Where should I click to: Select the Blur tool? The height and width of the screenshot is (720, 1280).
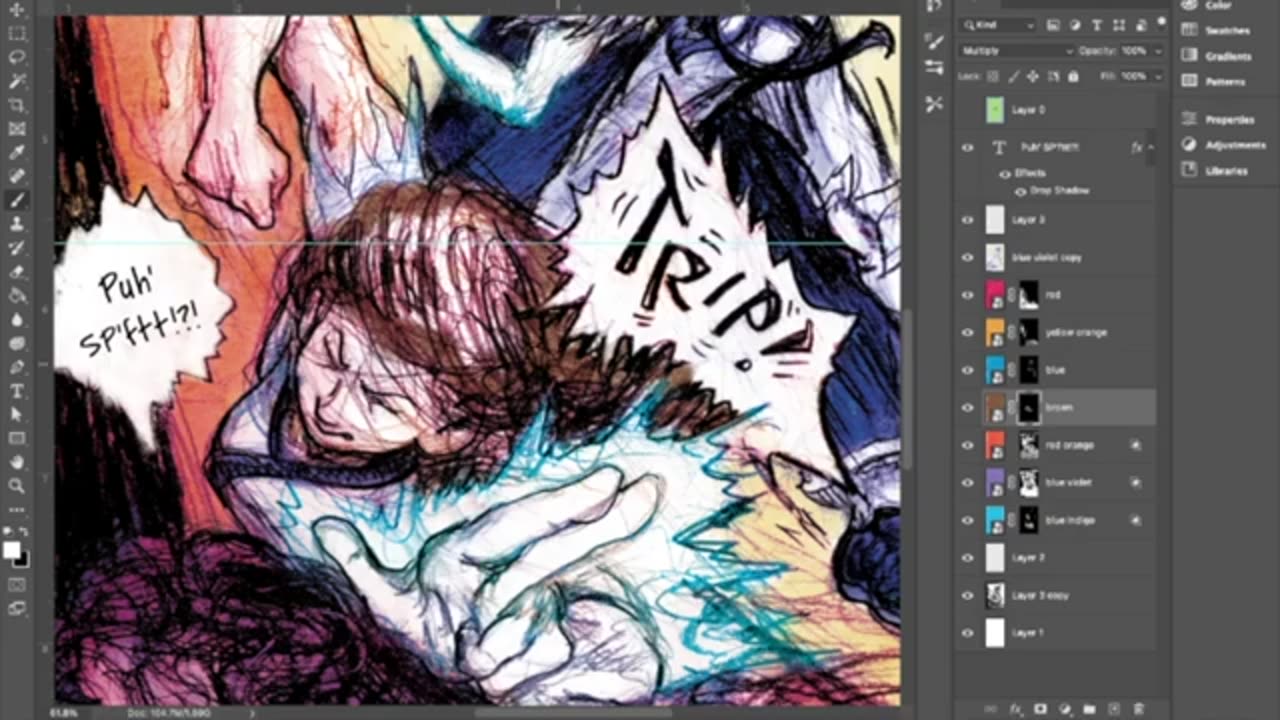17,319
